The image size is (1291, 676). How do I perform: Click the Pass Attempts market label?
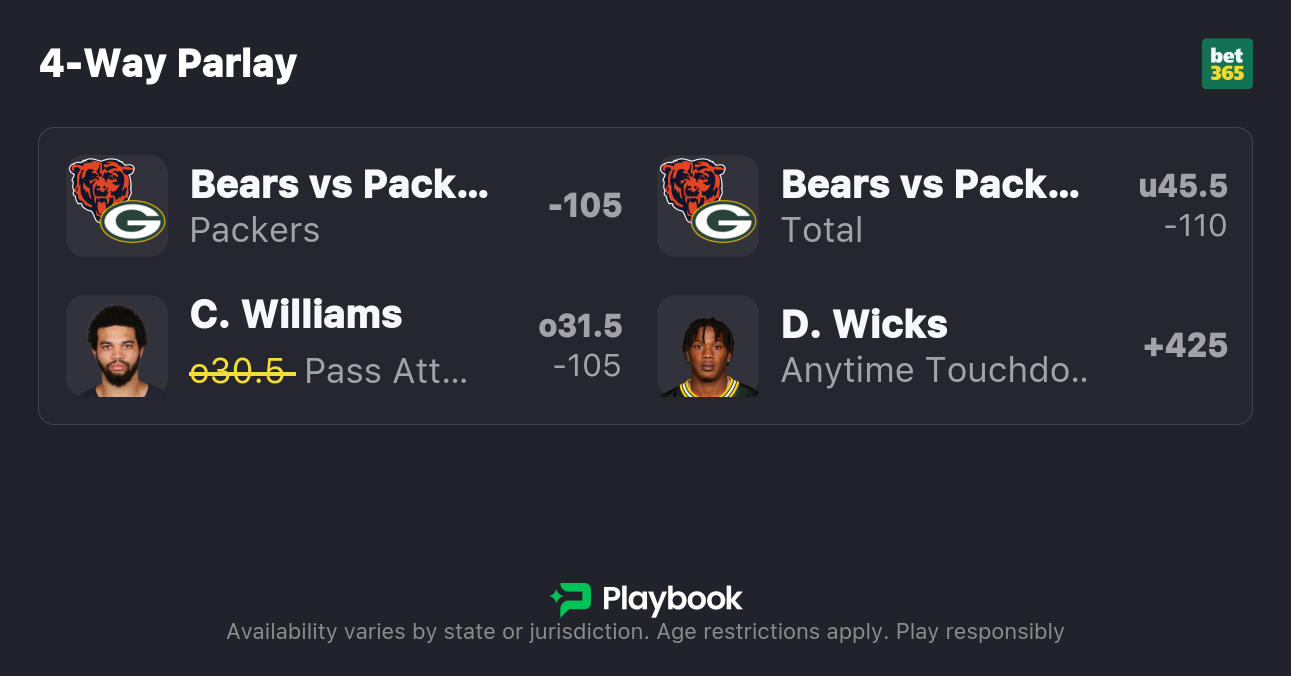pos(386,371)
